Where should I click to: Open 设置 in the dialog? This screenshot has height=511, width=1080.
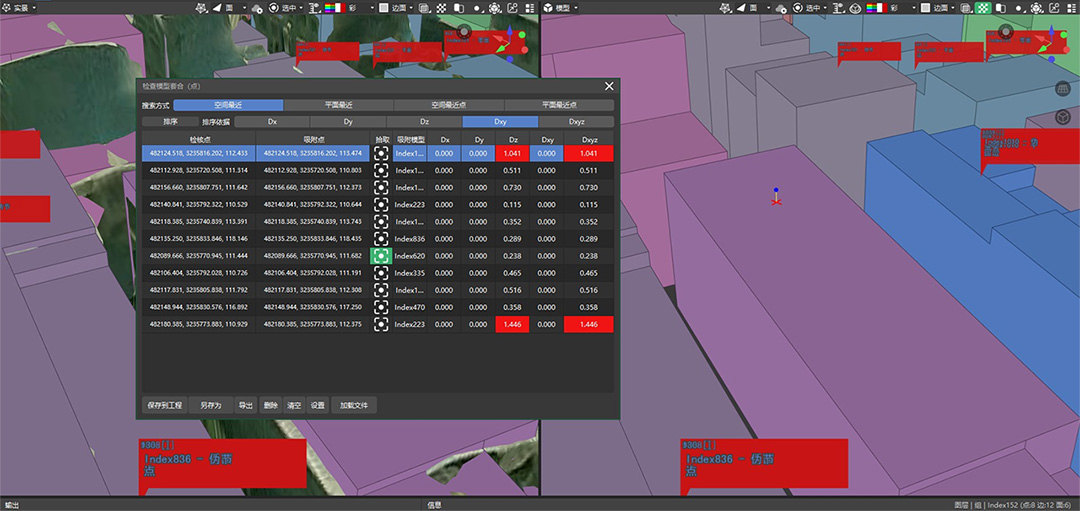pyautogui.click(x=317, y=405)
